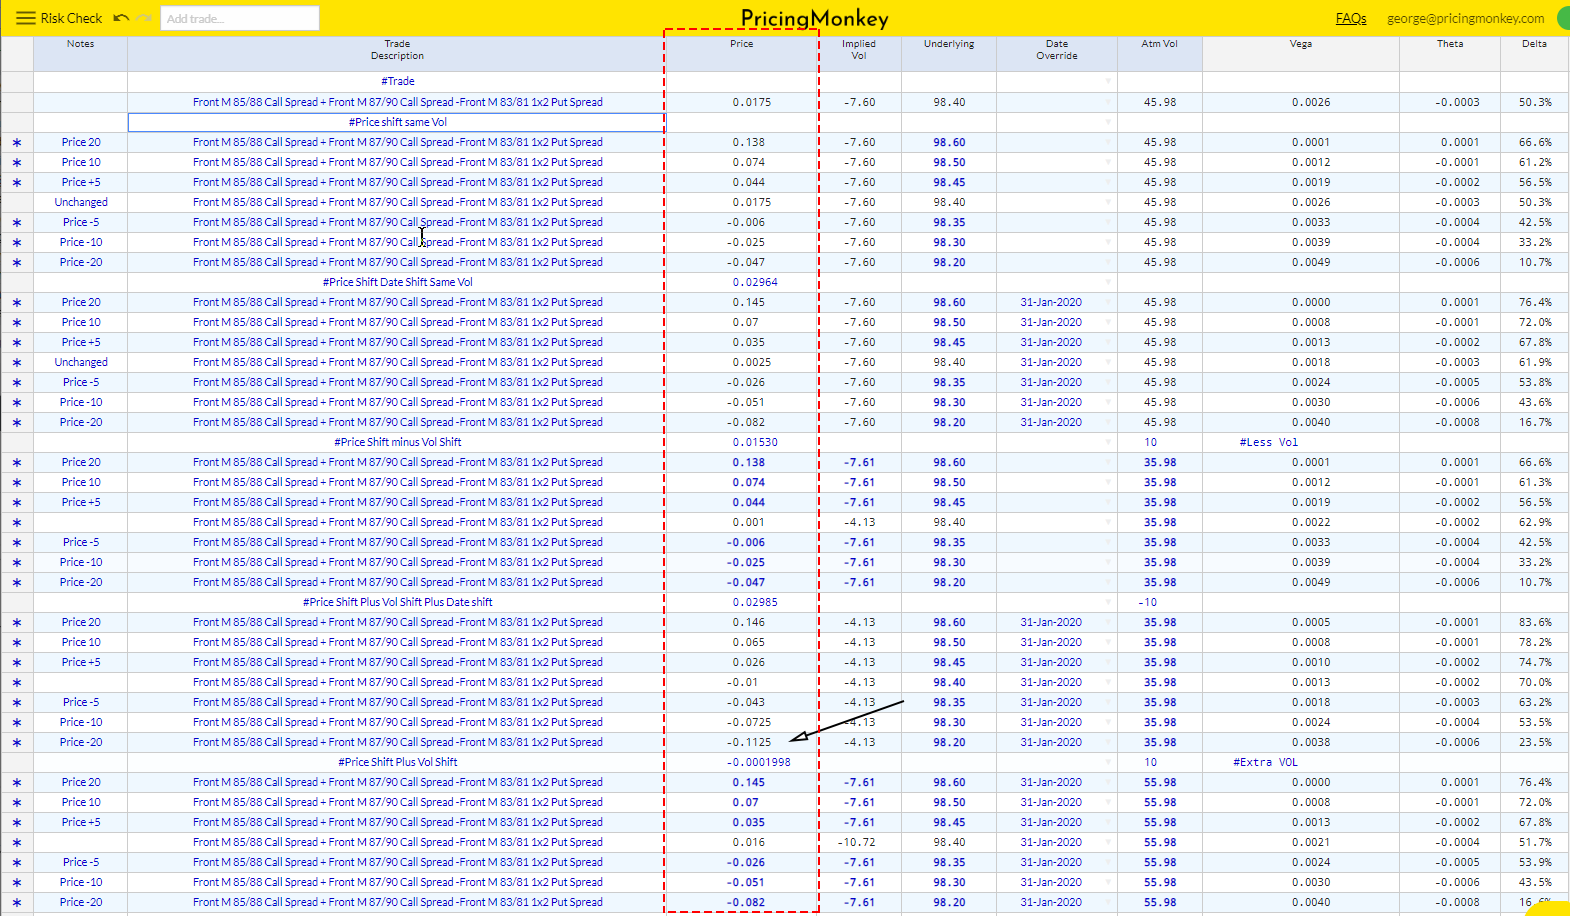Open Date Override dropdown on the row priced 0.001
1570x916 pixels.
pos(1108,522)
